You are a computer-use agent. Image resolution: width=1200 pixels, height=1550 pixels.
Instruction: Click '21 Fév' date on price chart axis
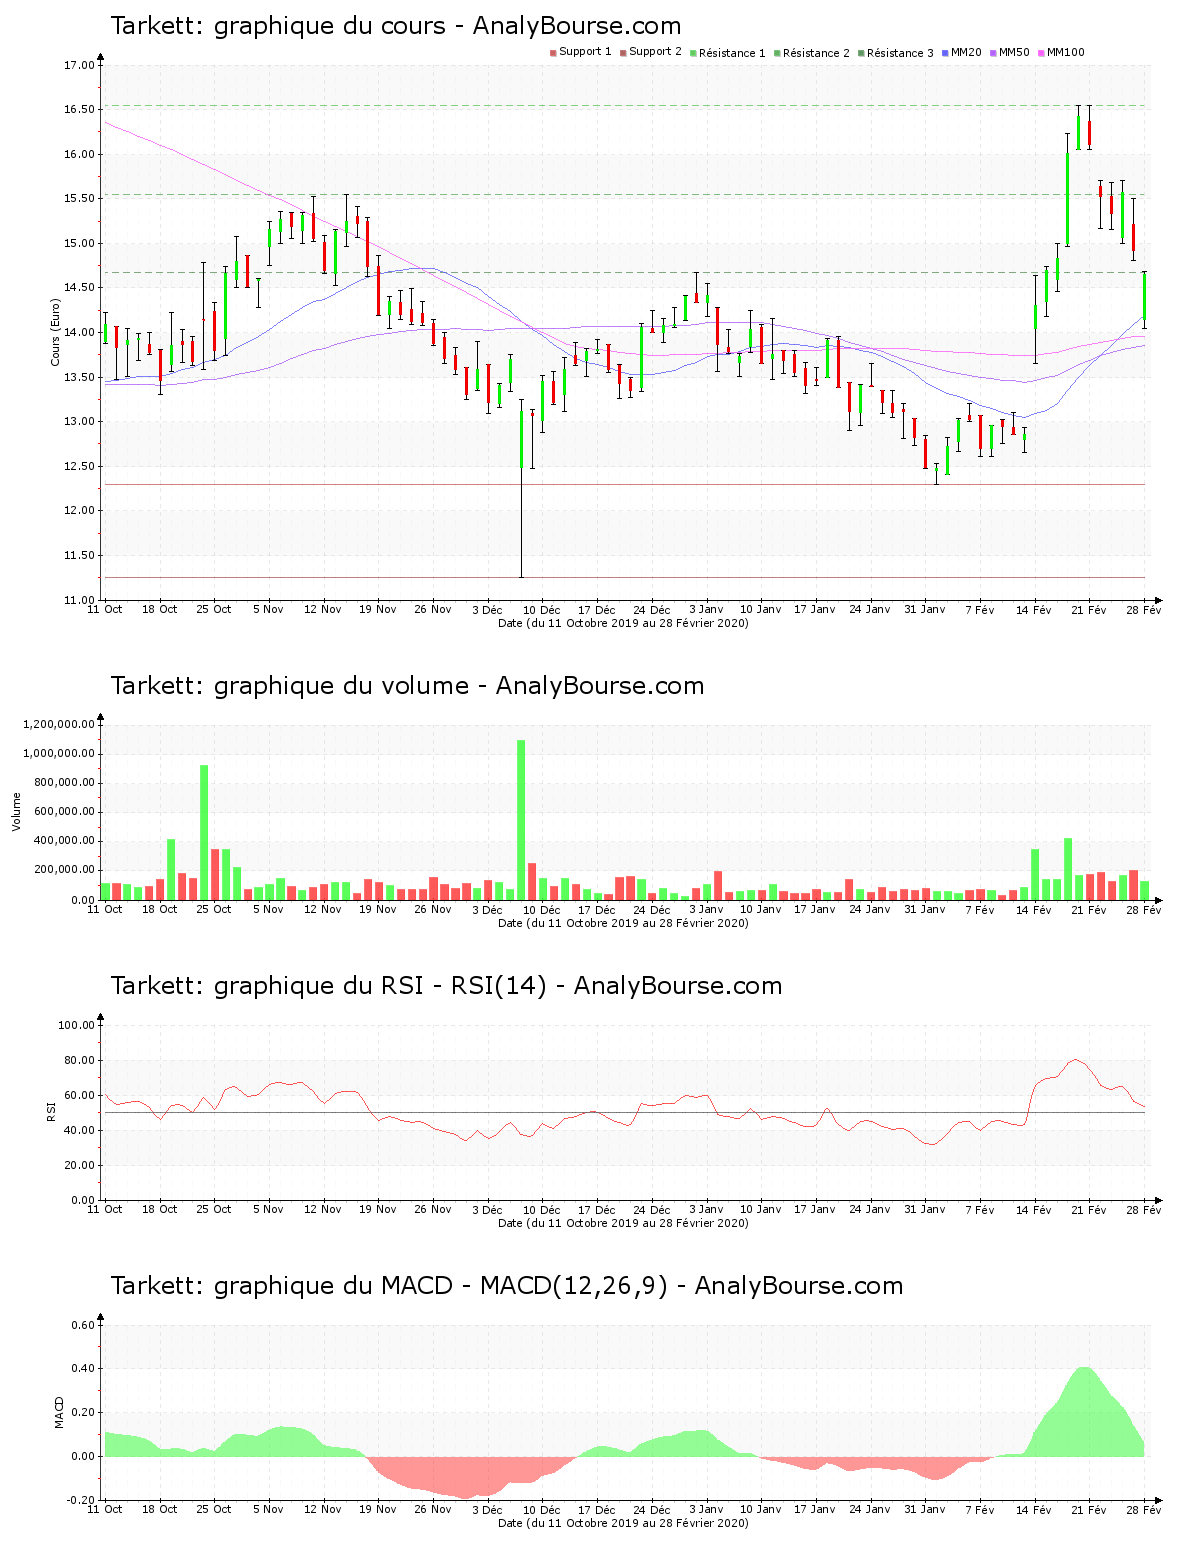pyautogui.click(x=1089, y=610)
